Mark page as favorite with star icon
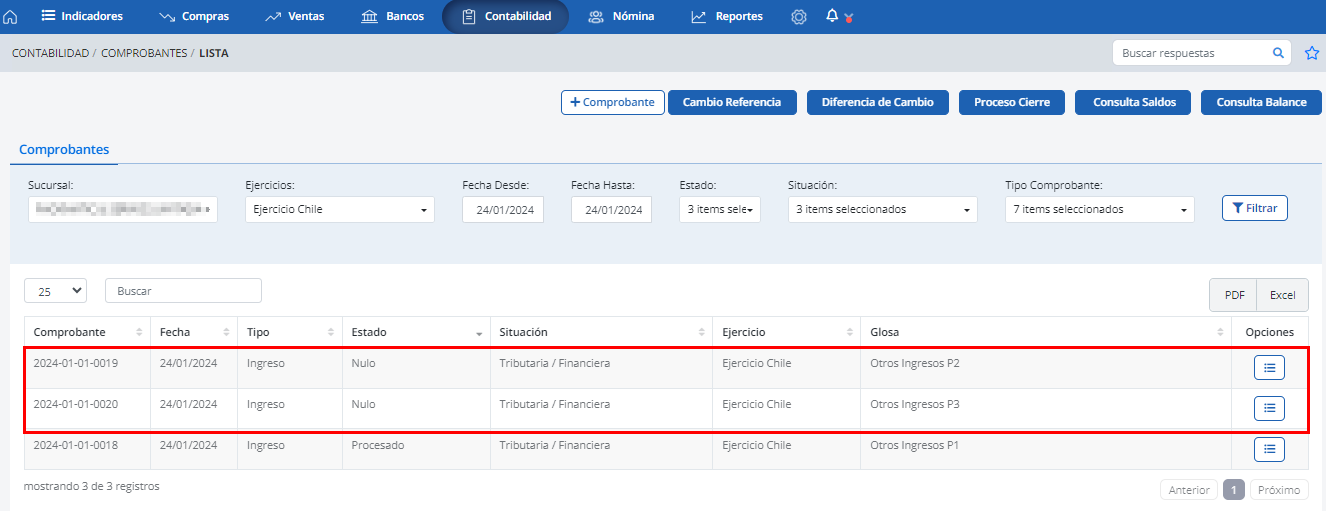 (1312, 53)
